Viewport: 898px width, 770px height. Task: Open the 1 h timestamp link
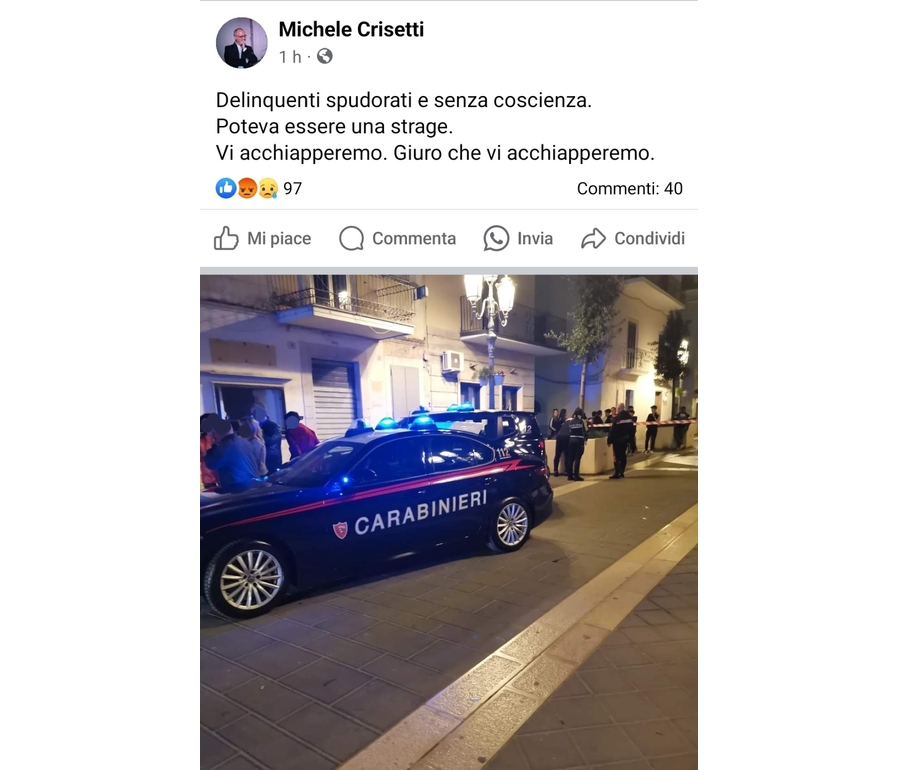[x=290, y=57]
